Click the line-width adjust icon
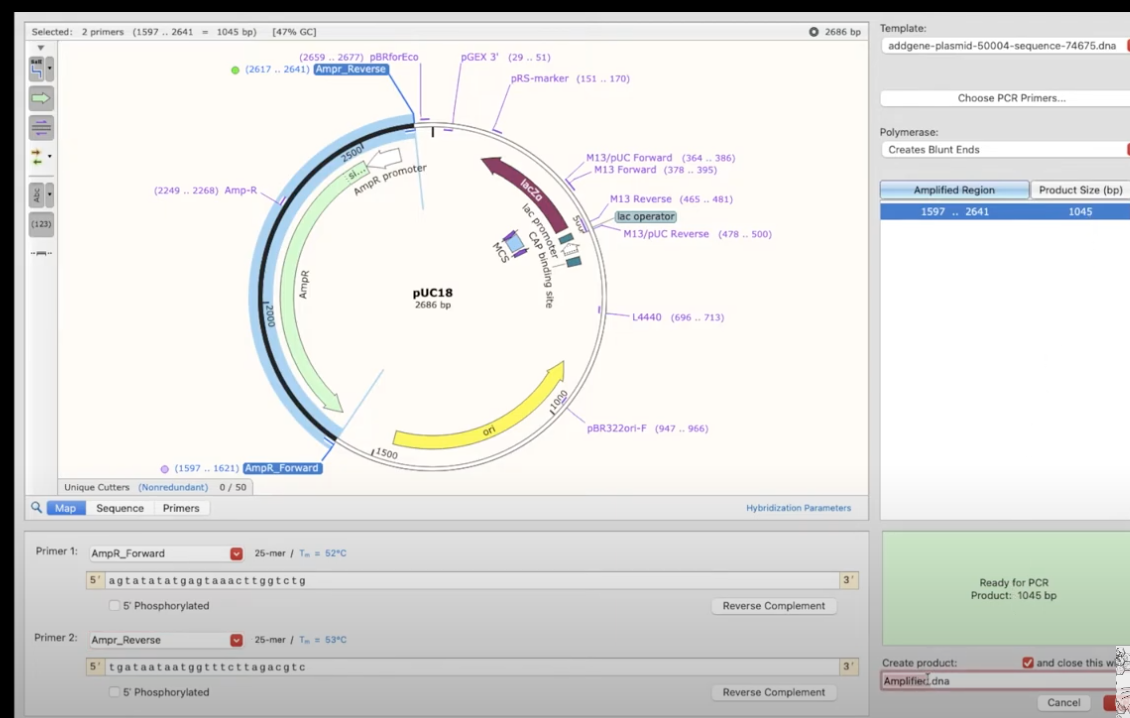Screen dimensions: 1130x718 [41, 254]
